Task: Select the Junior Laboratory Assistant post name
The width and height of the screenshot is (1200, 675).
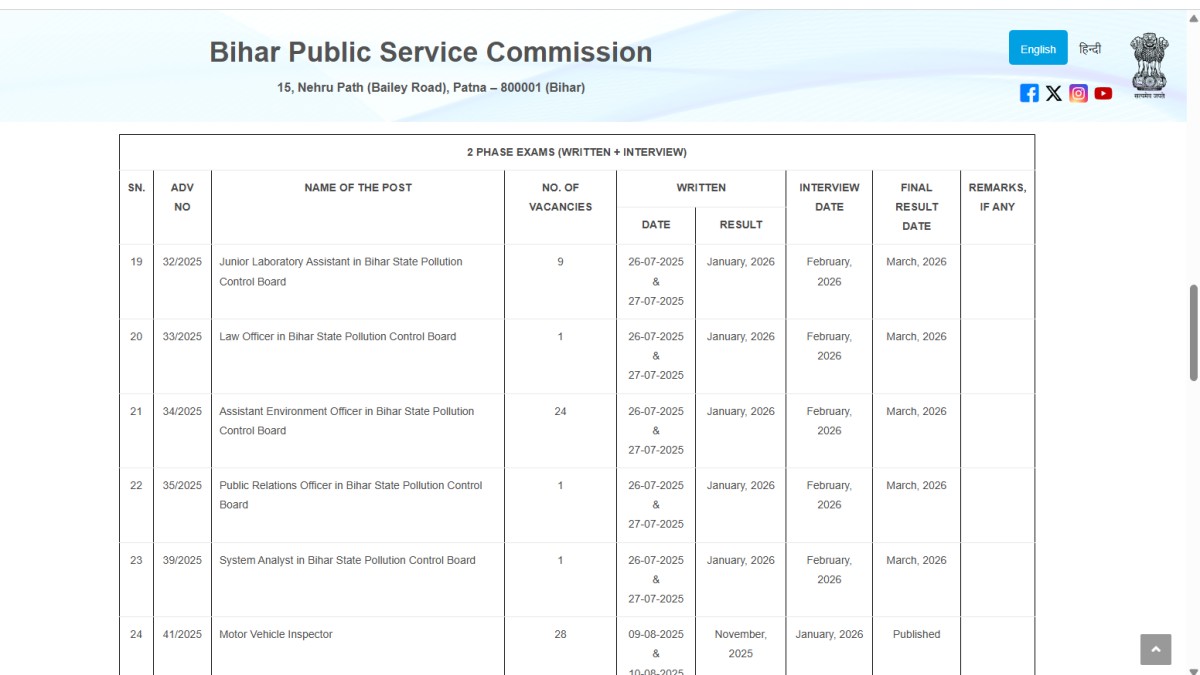Action: click(x=340, y=271)
